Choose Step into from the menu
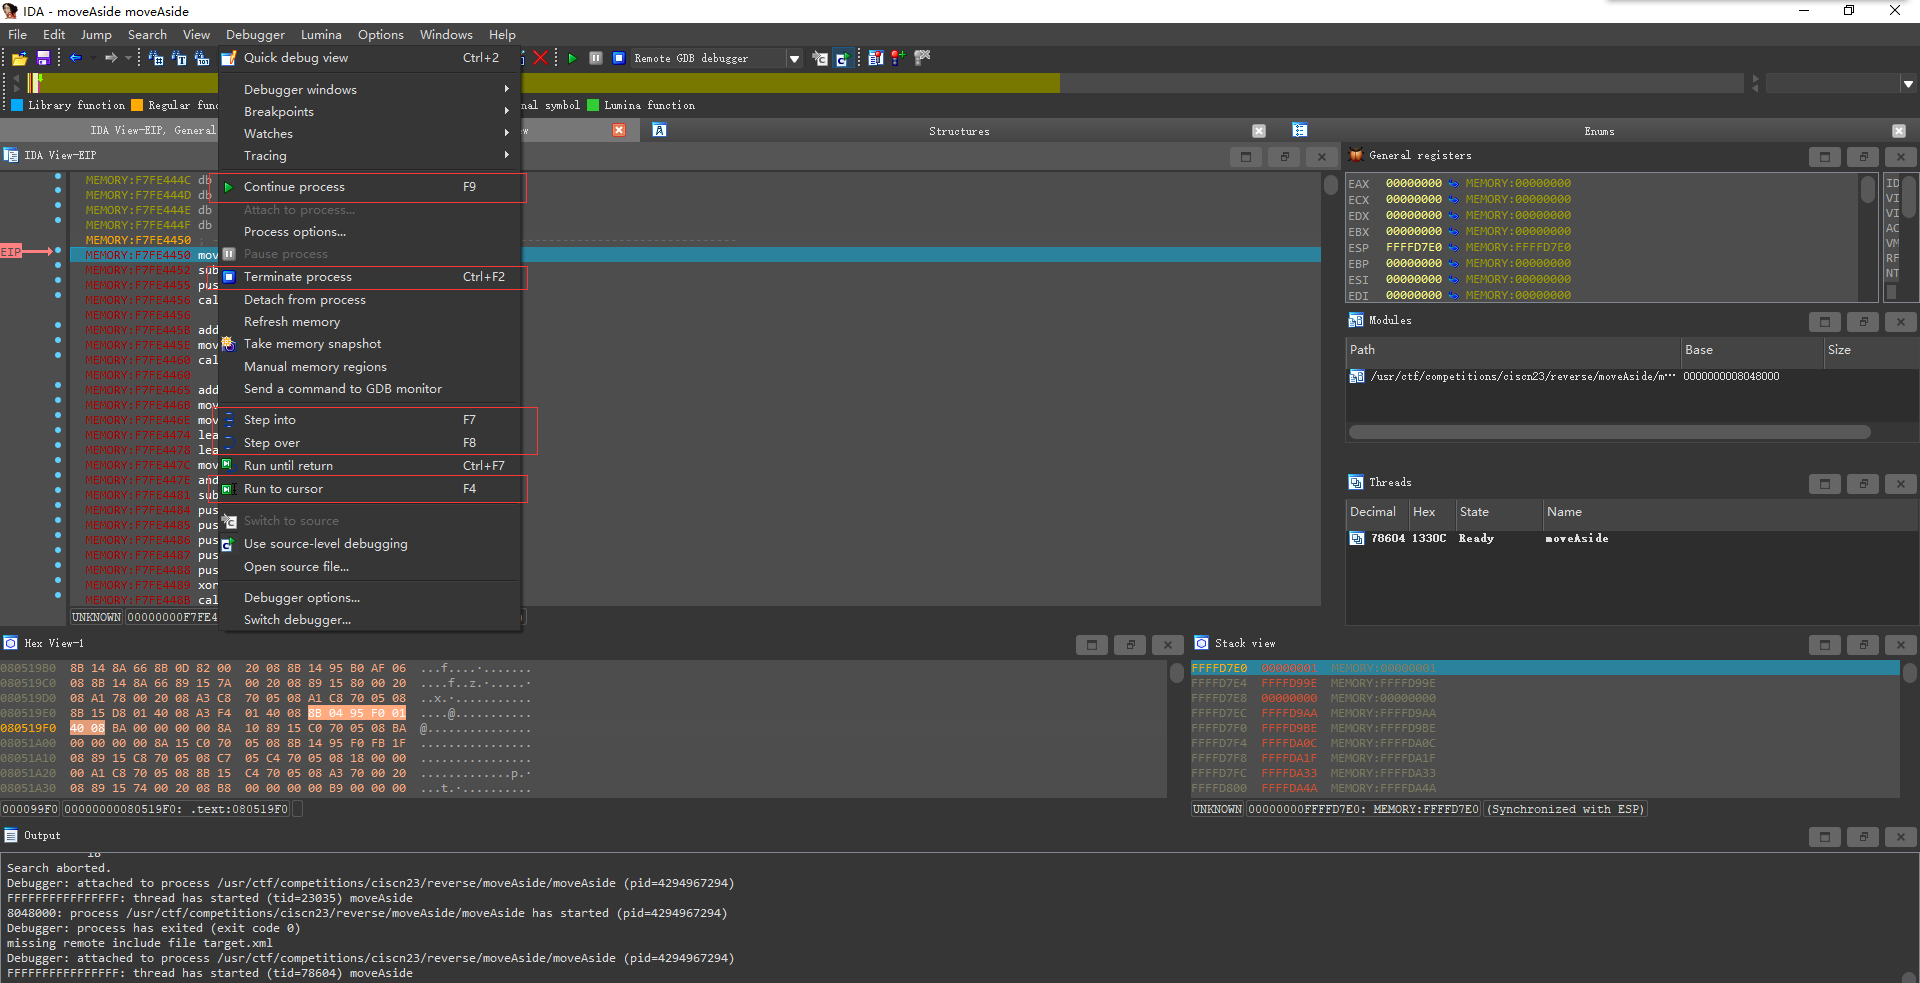This screenshot has width=1920, height=983. point(370,420)
